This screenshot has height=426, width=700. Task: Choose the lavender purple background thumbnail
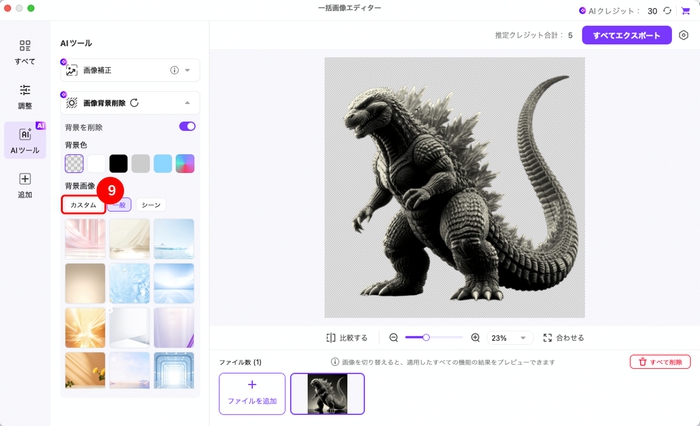(174, 327)
